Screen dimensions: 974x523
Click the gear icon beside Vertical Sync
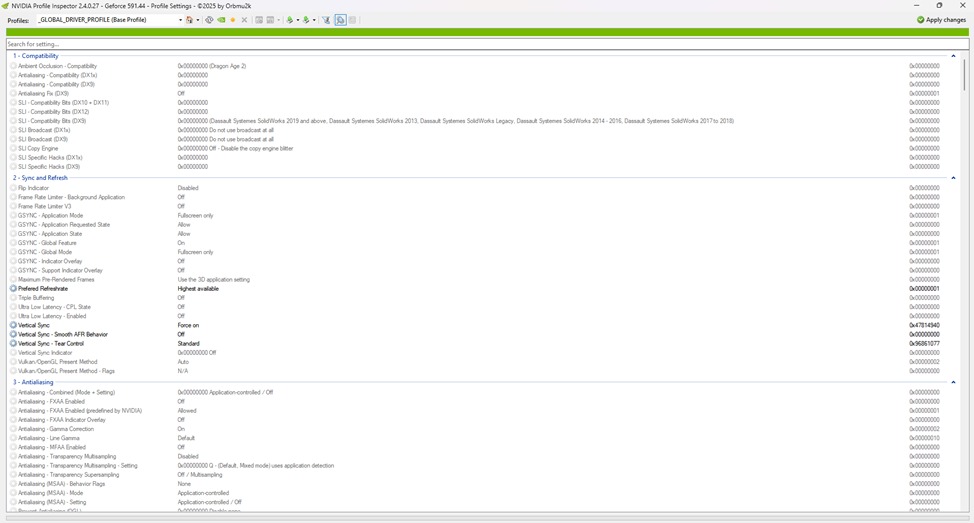(x=13, y=325)
